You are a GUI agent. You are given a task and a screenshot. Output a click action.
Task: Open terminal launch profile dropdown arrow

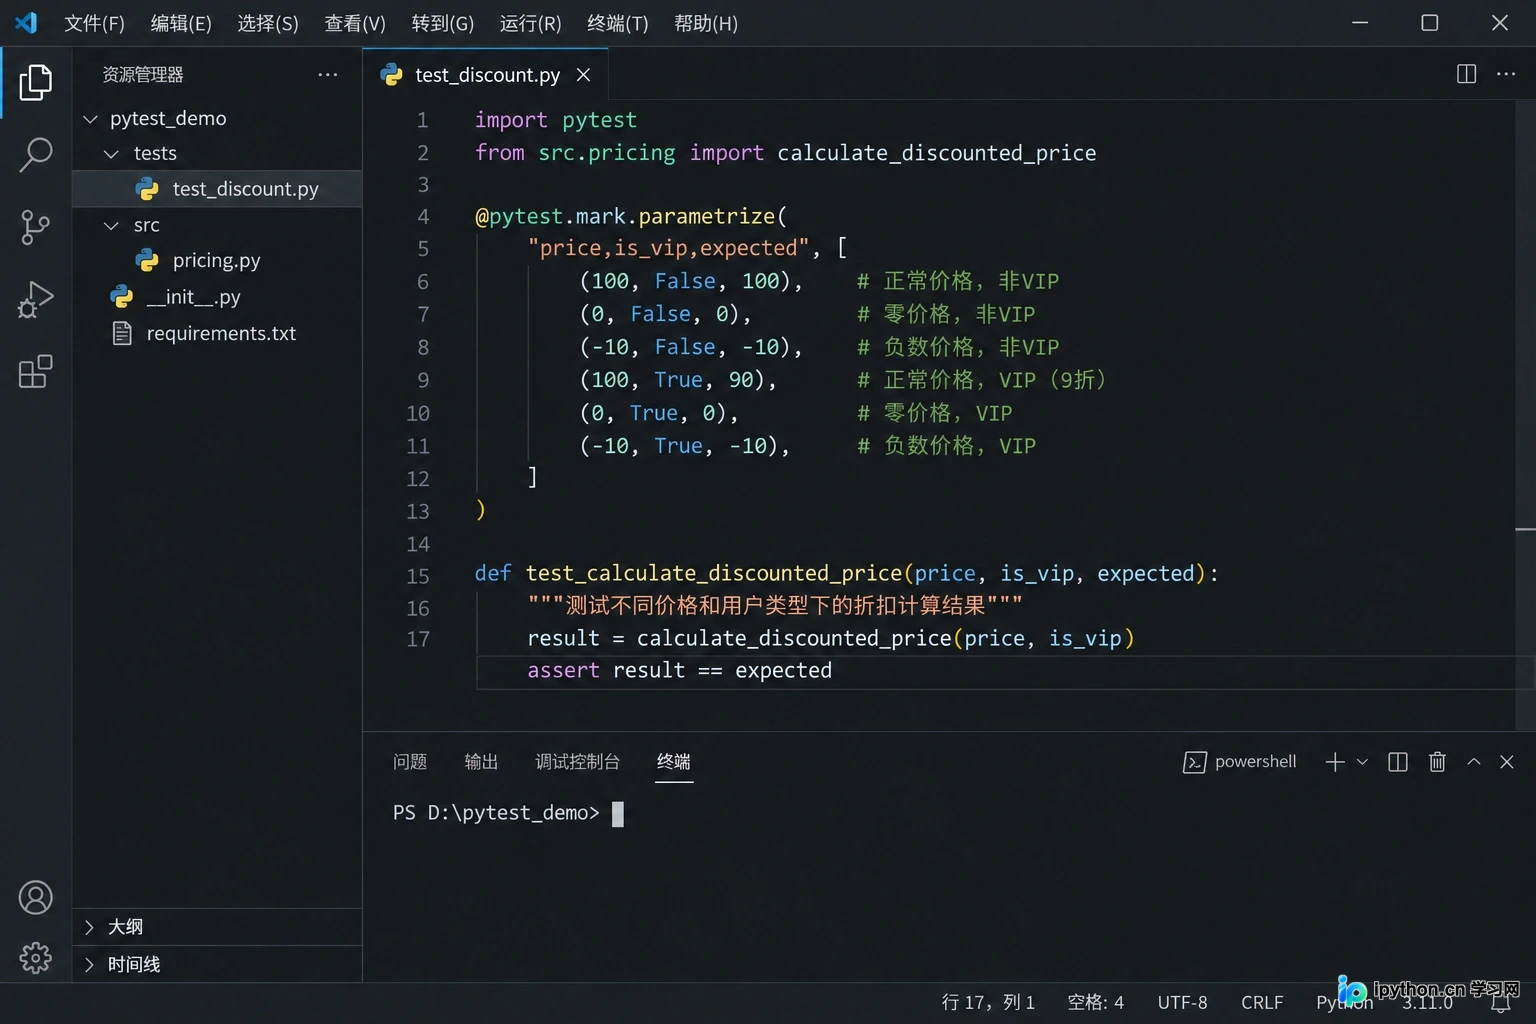(1362, 762)
